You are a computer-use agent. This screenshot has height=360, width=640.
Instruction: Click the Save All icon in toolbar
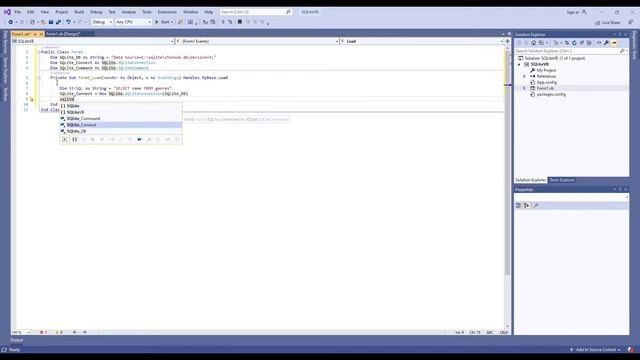point(58,22)
